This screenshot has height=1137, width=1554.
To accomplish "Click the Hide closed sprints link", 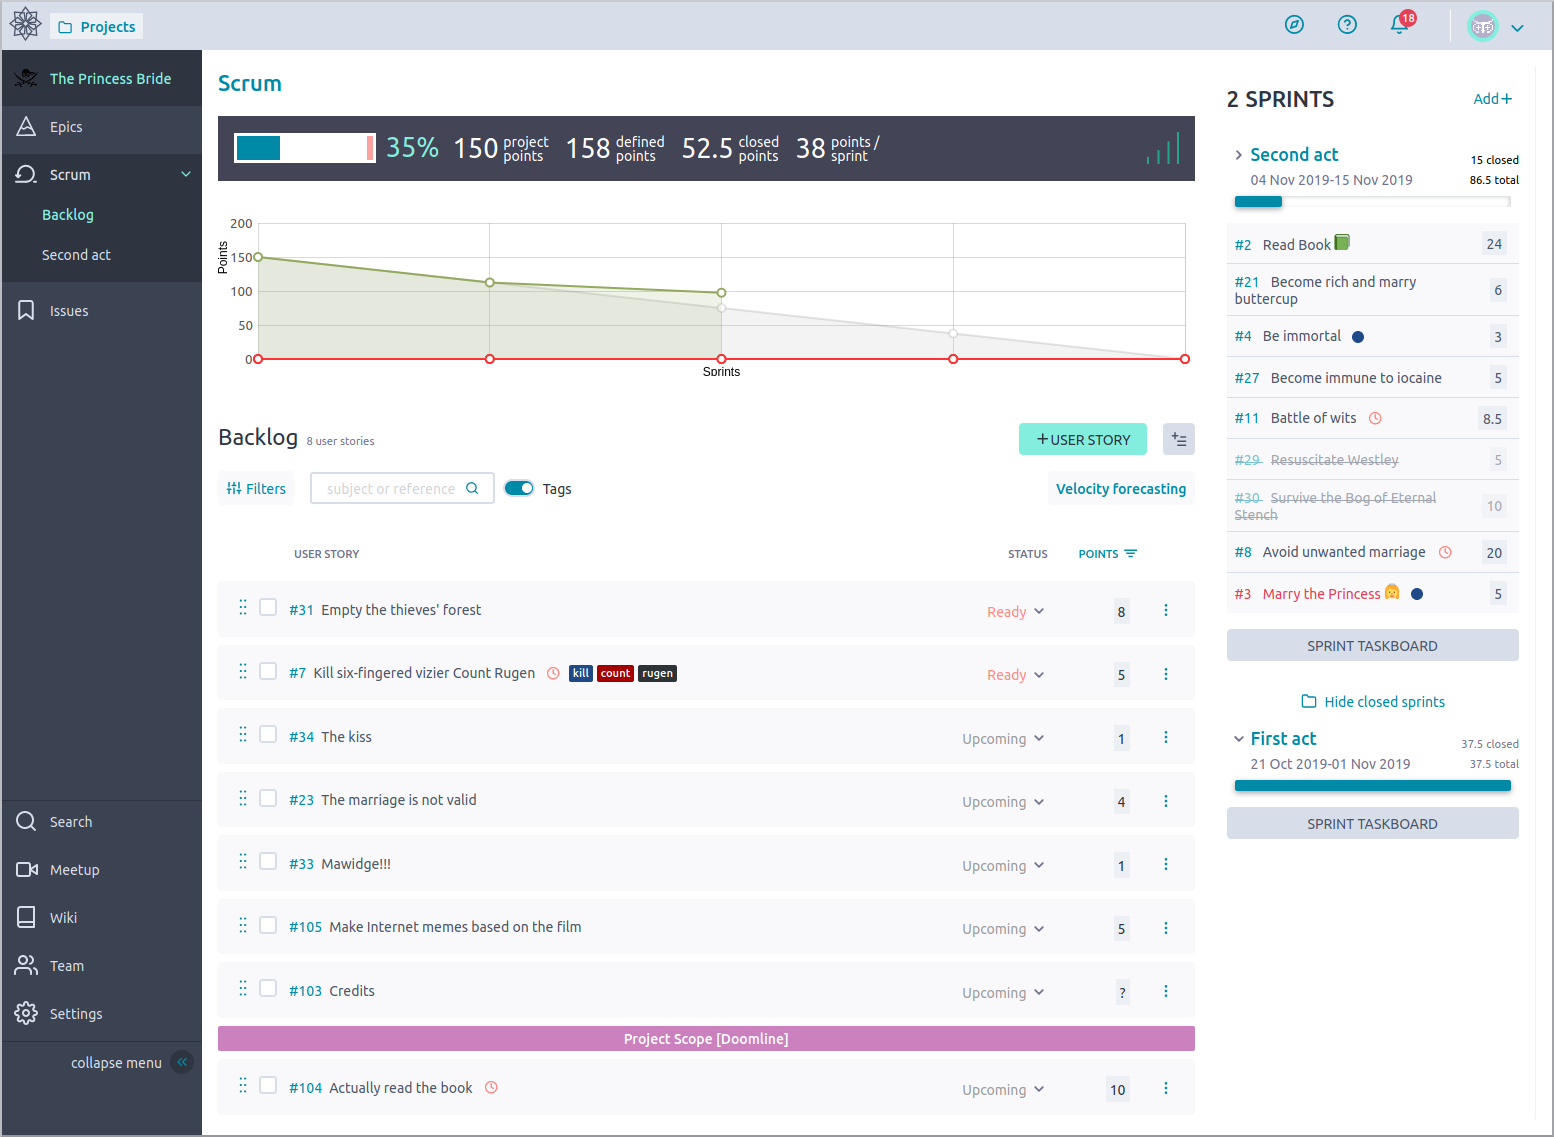I will click(1372, 701).
